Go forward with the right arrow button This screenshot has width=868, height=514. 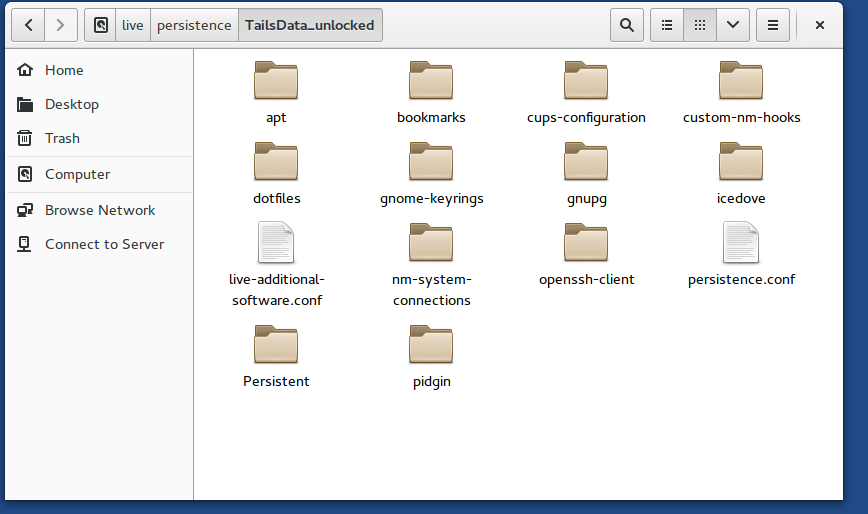coord(60,25)
